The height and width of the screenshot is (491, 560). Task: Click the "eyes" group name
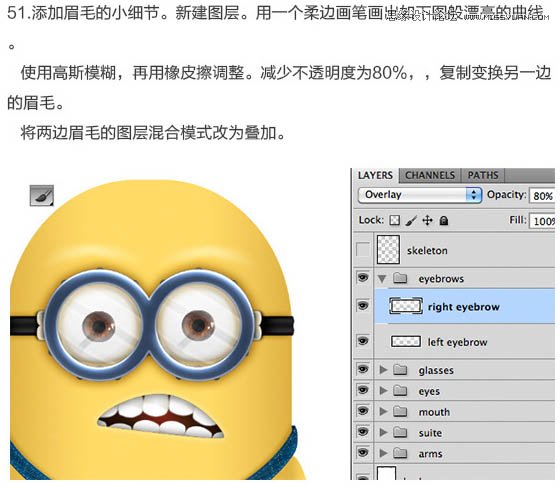(x=429, y=392)
